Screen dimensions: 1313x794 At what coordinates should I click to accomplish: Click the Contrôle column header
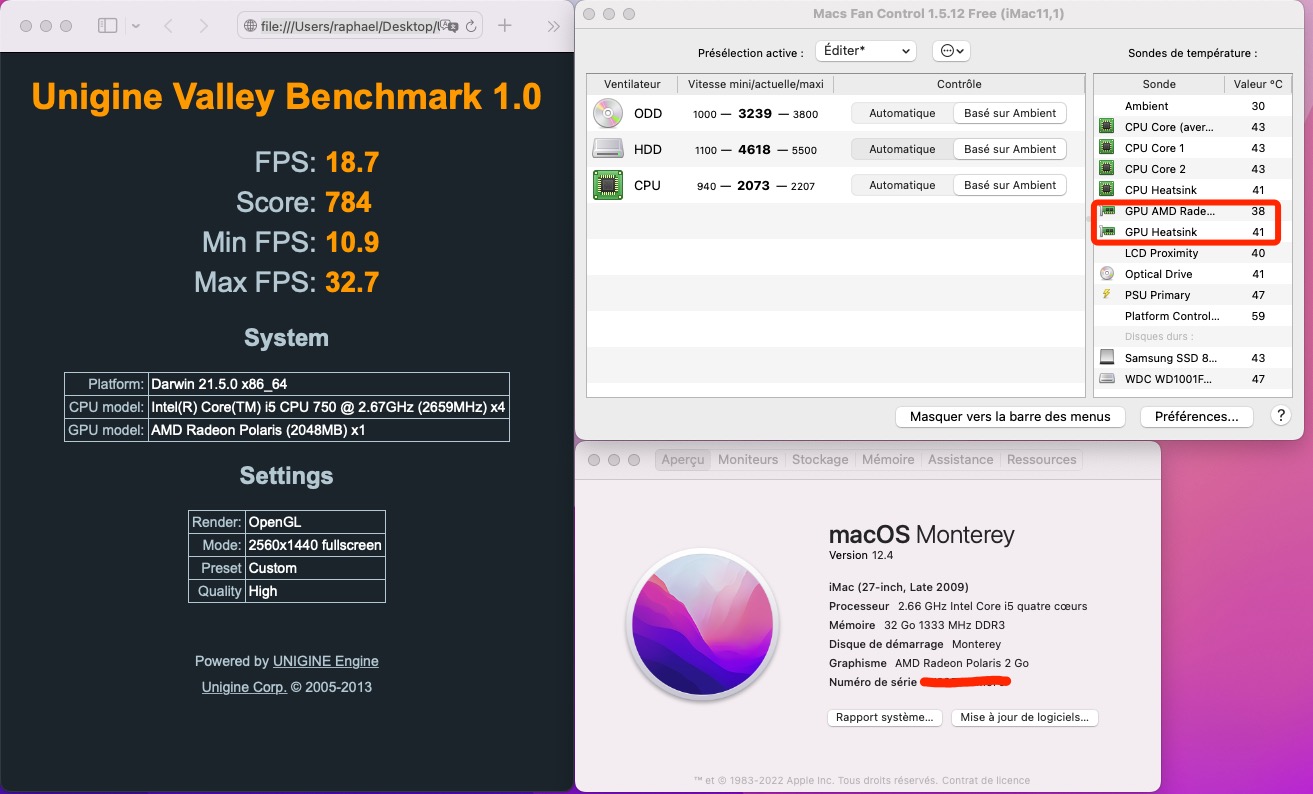click(959, 84)
